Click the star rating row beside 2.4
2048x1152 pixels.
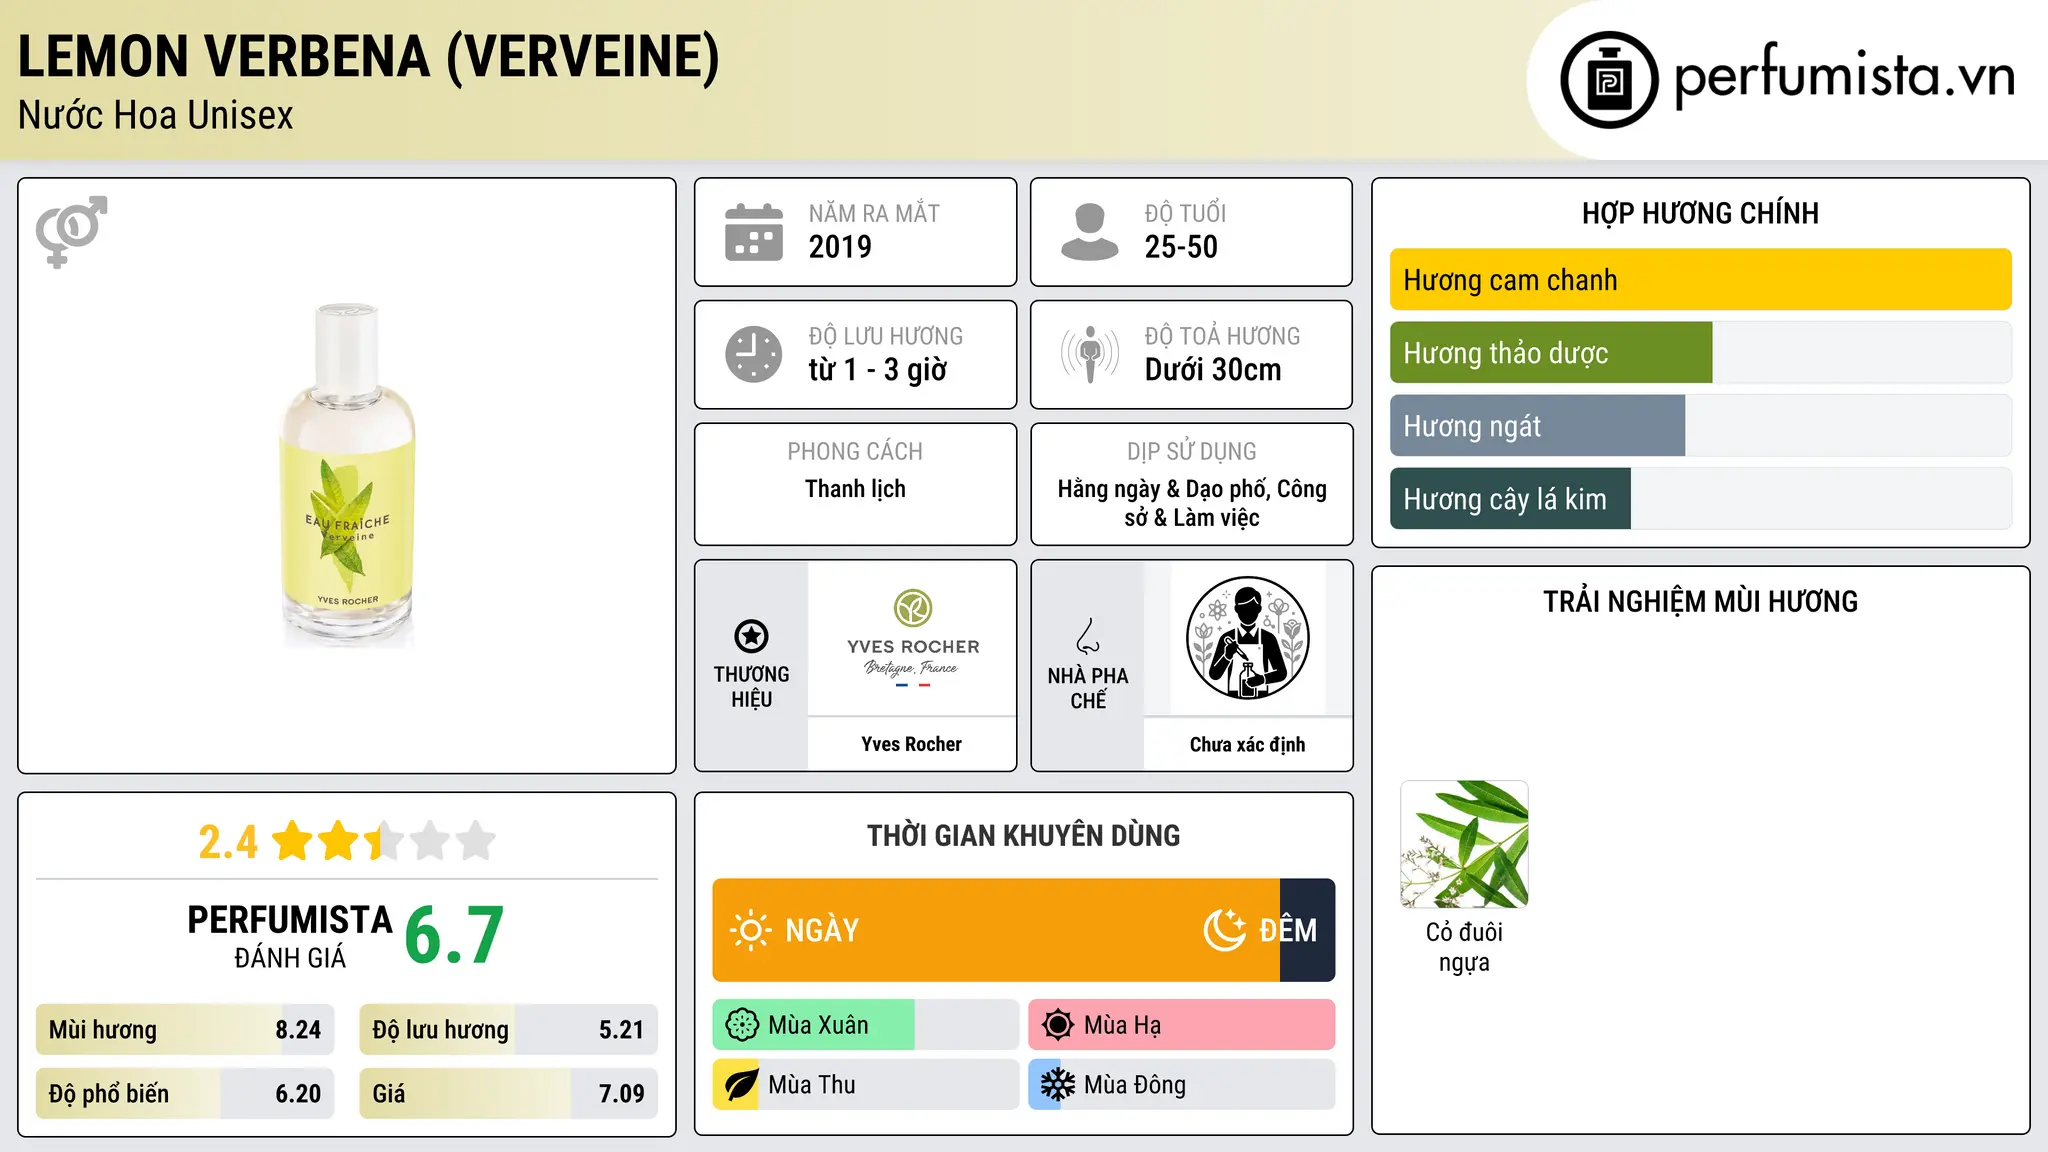[383, 841]
